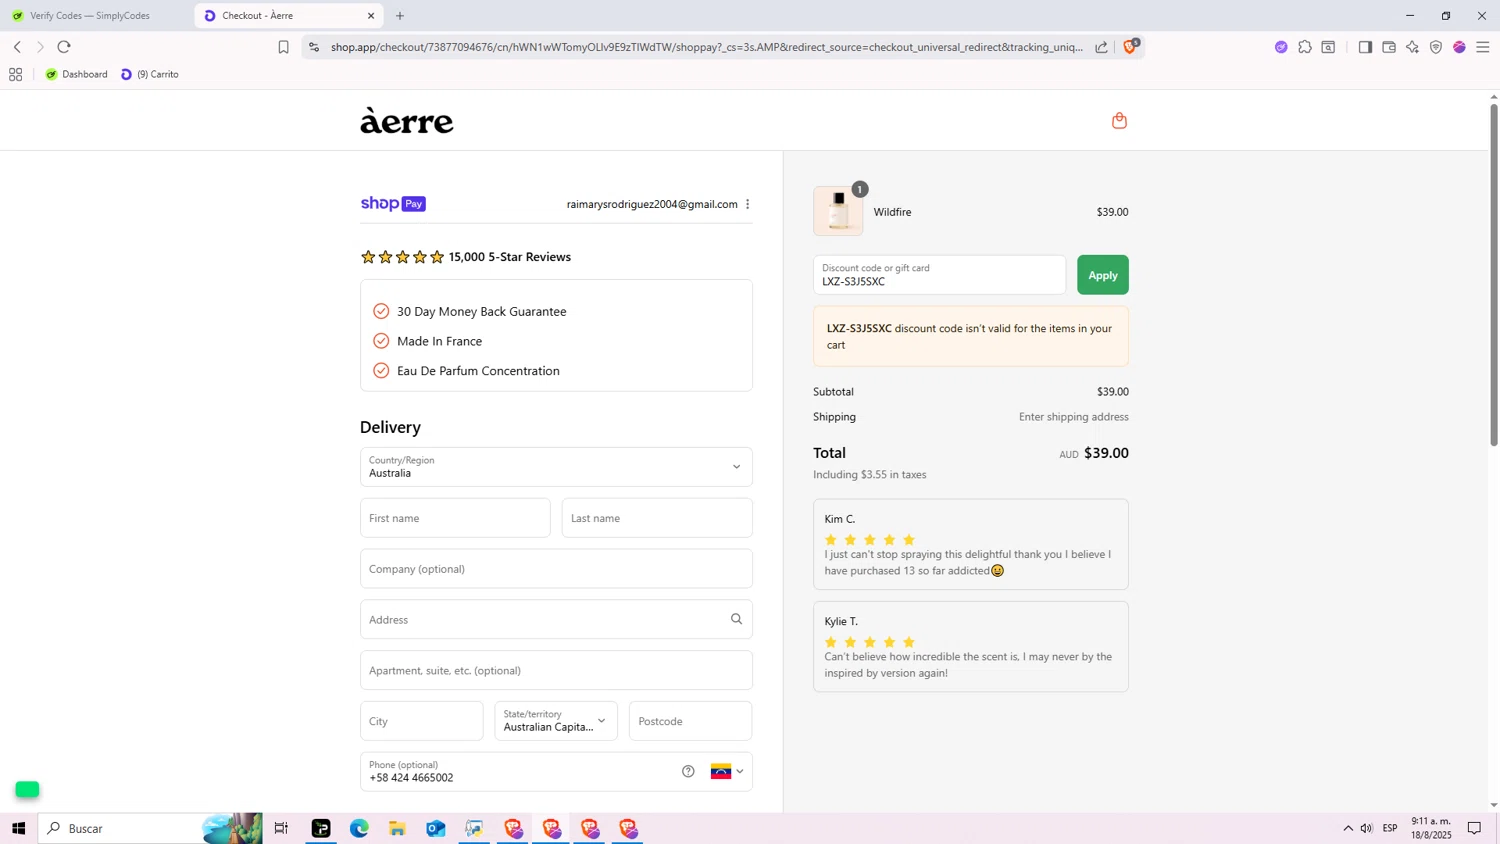Click the green floating widget button
Screen dimensions: 1500x844
click(x=27, y=790)
